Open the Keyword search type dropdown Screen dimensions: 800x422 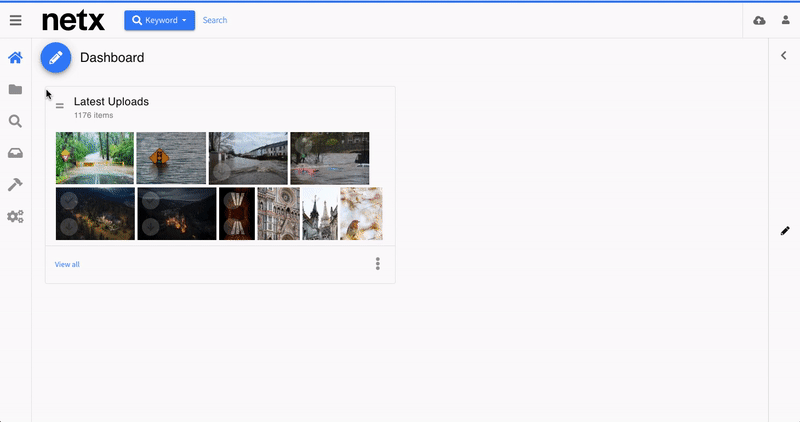pos(159,20)
